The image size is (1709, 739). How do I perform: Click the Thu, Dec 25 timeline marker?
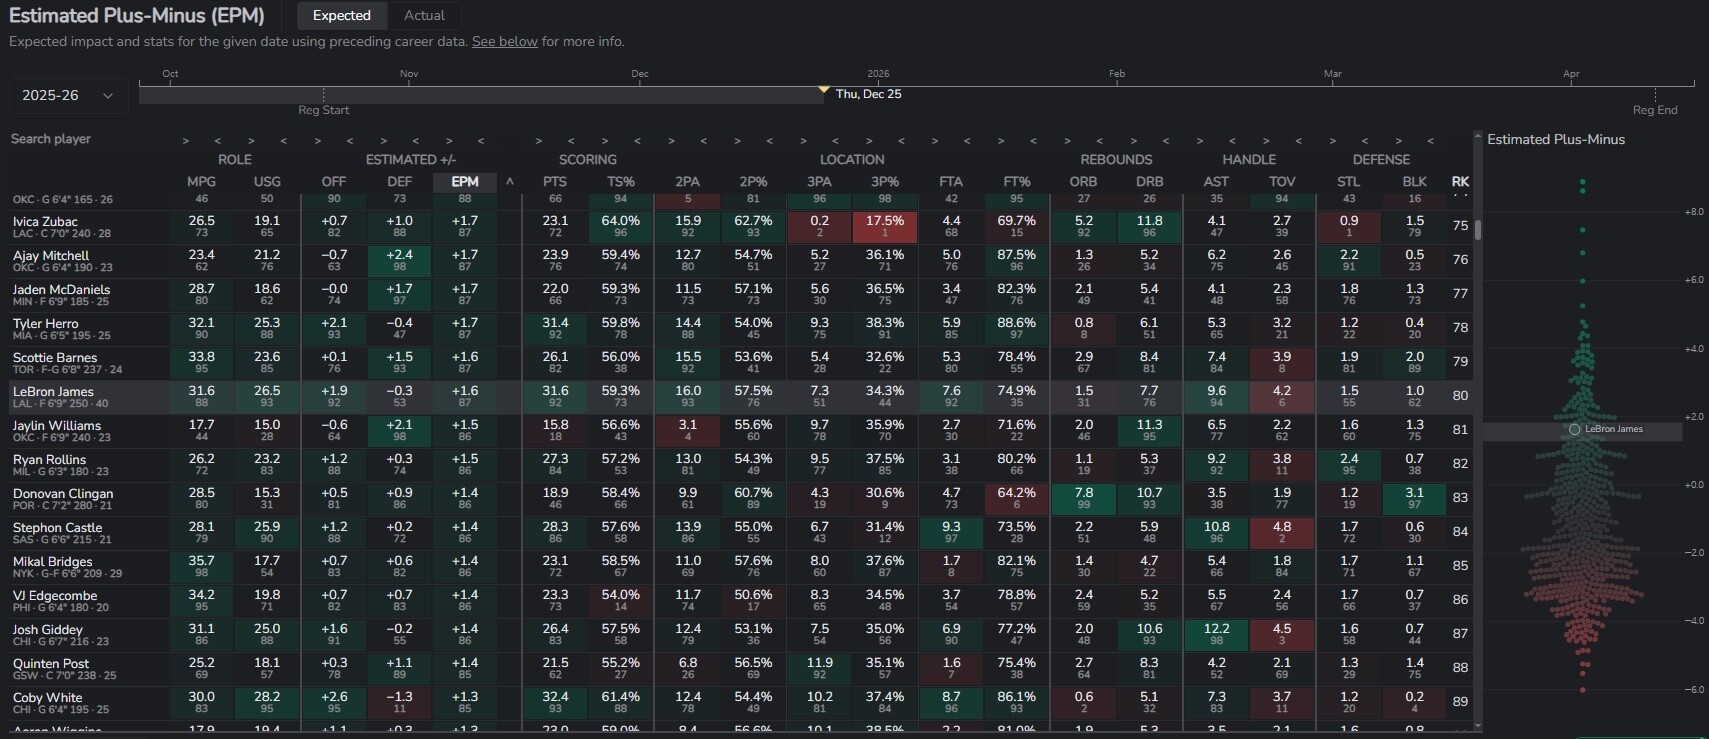click(x=824, y=91)
